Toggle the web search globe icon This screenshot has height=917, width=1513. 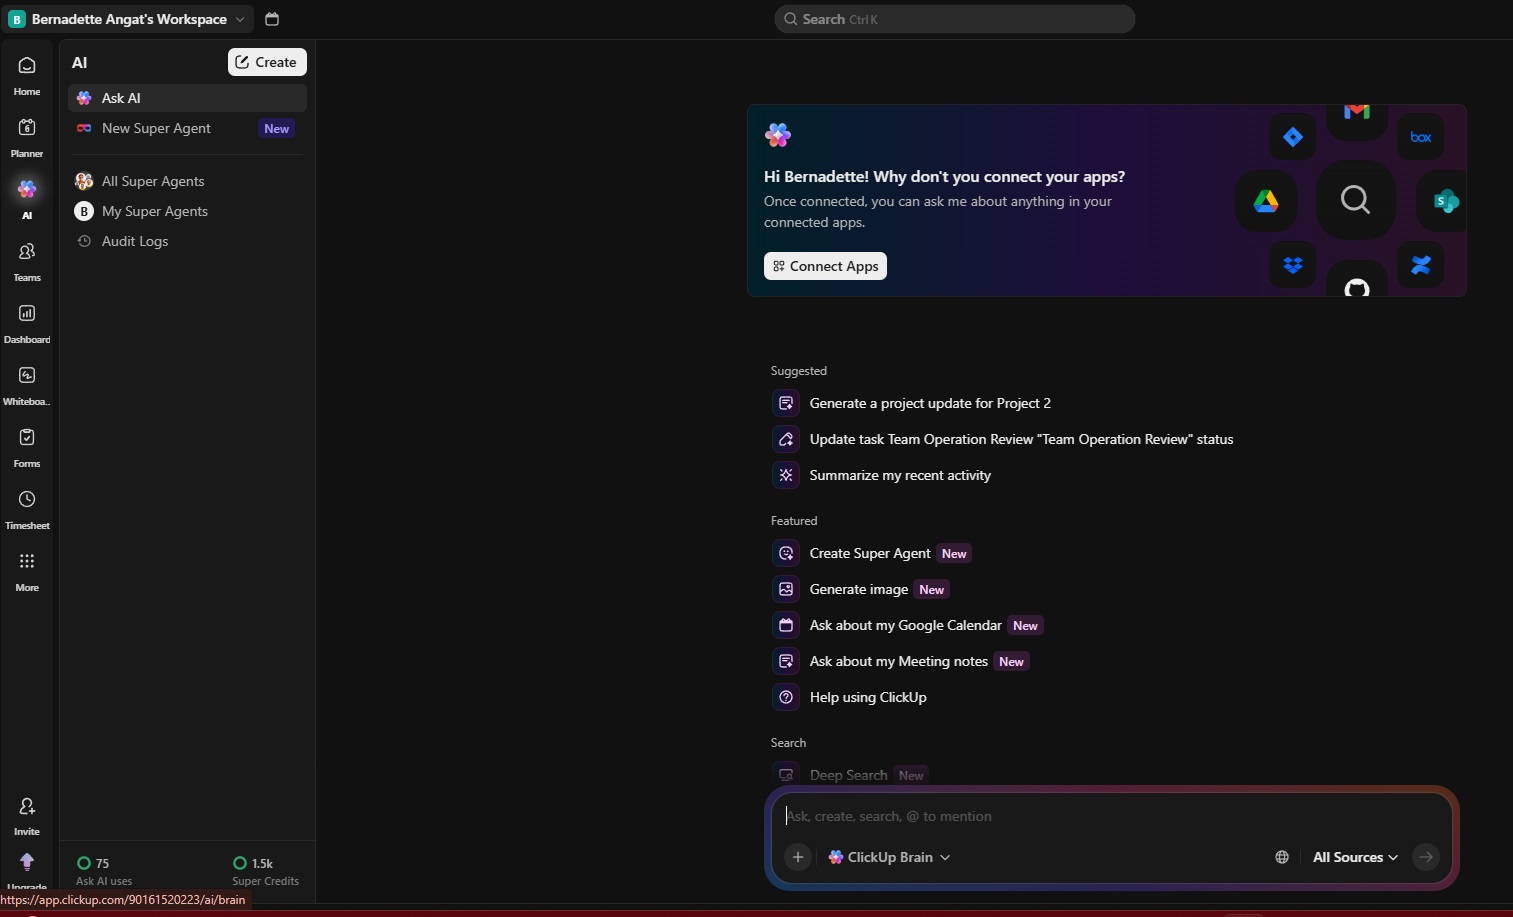pos(1282,857)
